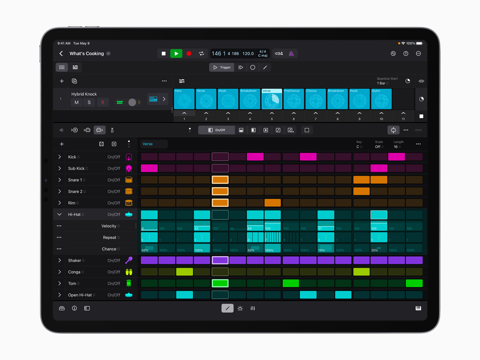Toggle the count-in button beside the metronome
Image resolution: width=480 pixels, height=360 pixels.
click(279, 54)
